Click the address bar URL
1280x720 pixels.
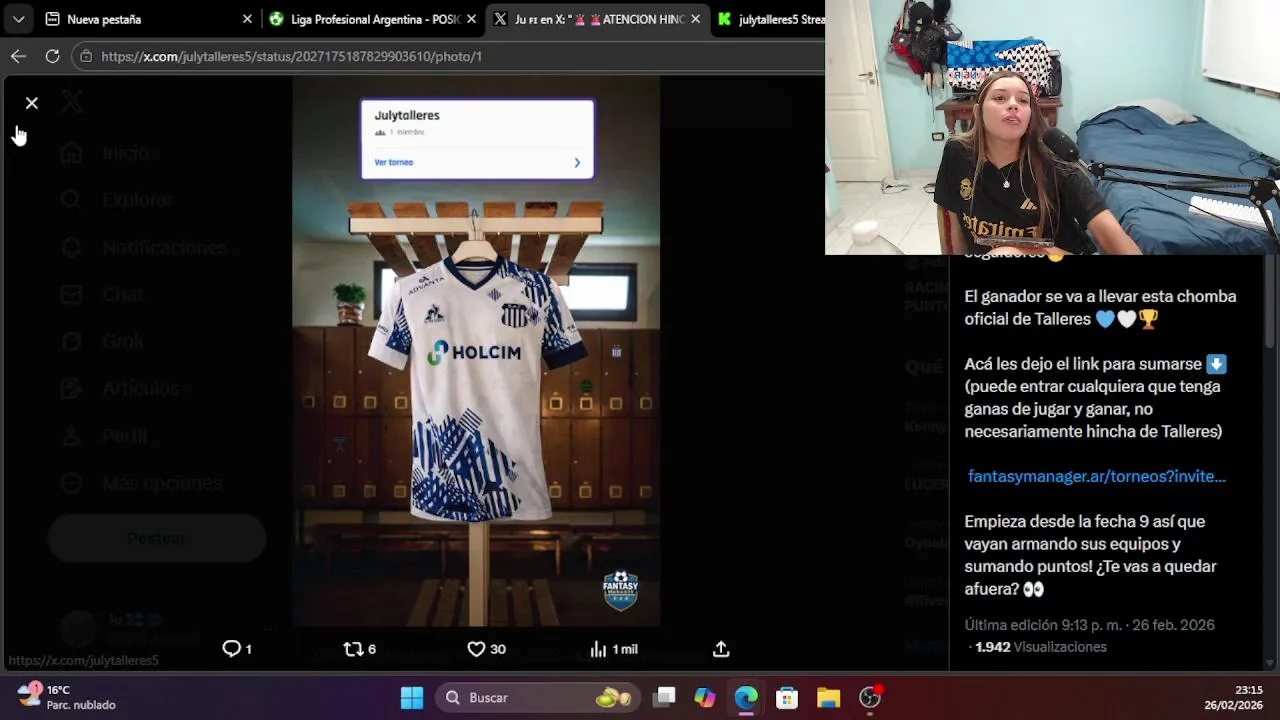(x=291, y=56)
